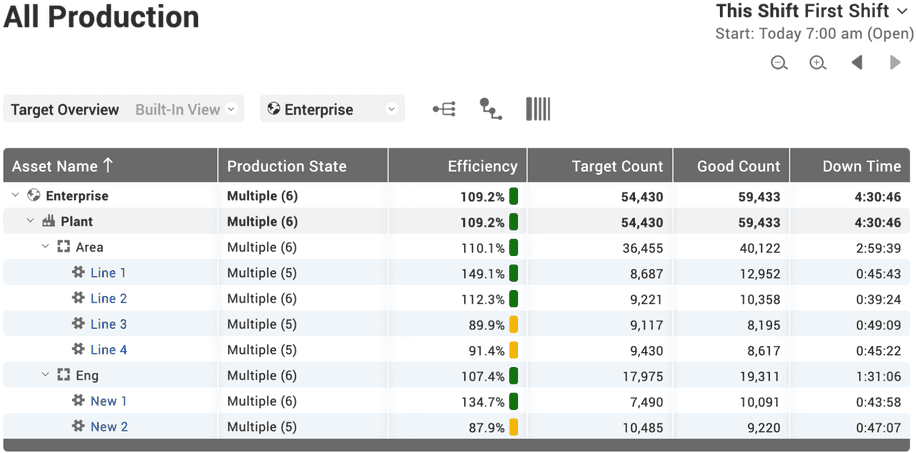Sort by Asset Name column header

pos(110,166)
